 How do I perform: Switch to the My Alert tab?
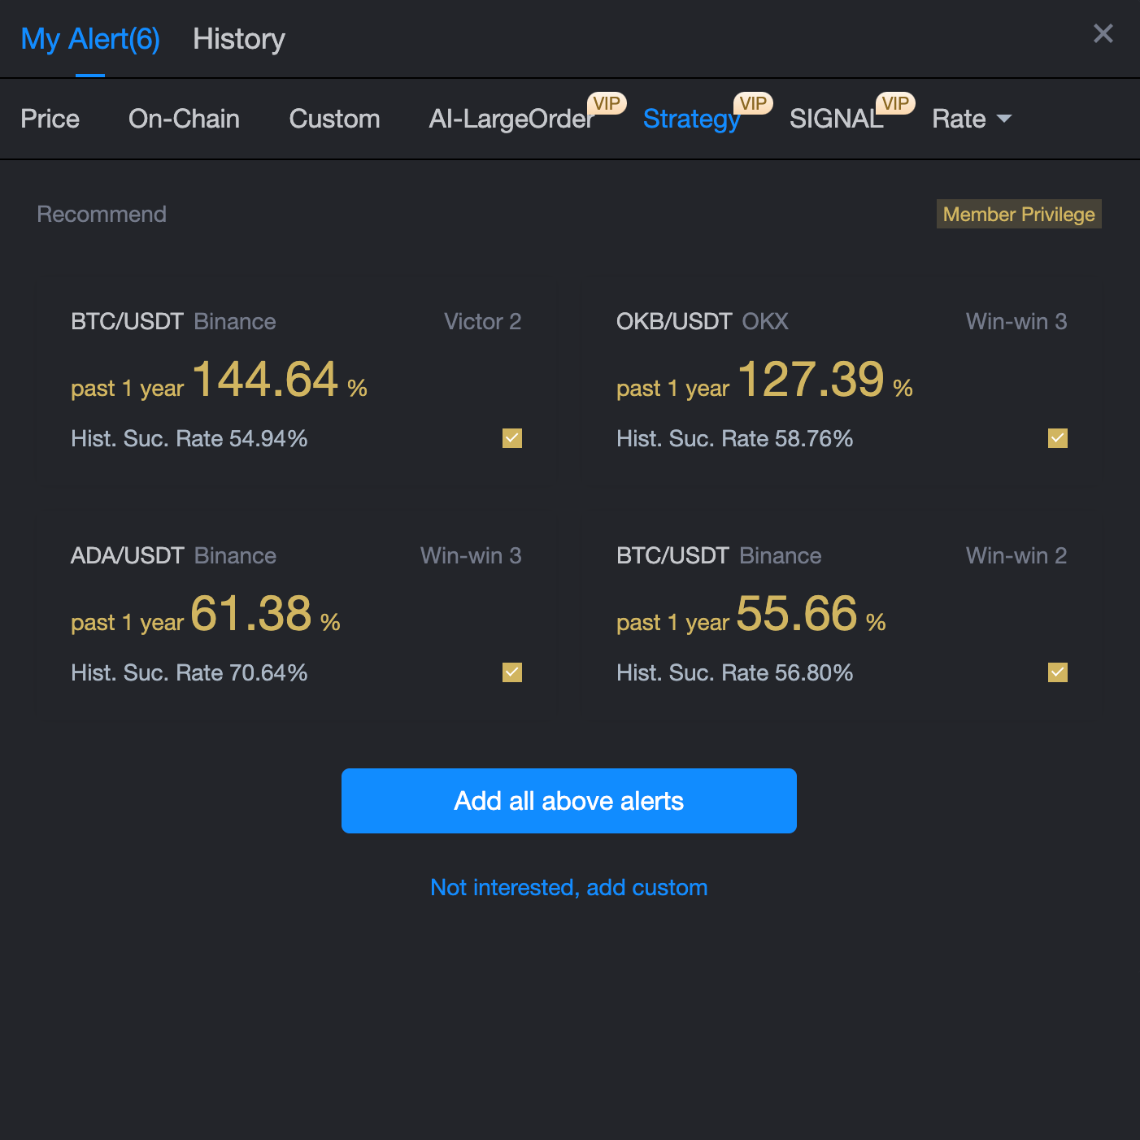pos(90,39)
